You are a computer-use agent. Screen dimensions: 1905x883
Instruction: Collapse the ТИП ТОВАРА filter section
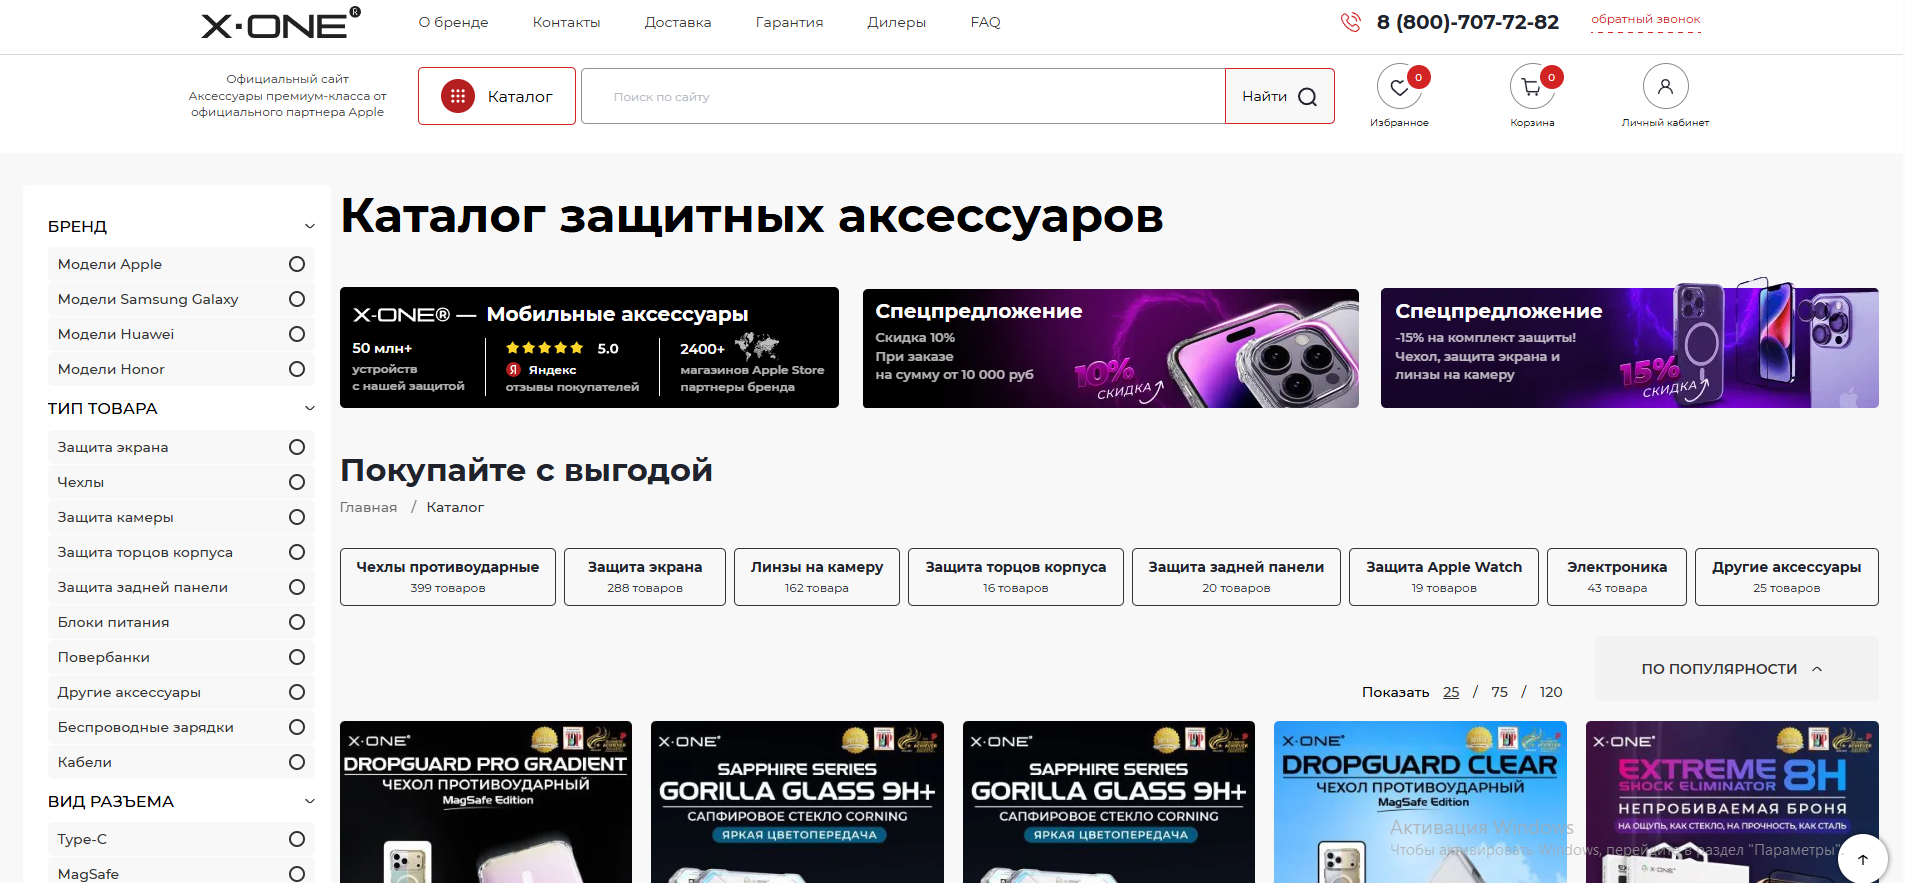310,408
